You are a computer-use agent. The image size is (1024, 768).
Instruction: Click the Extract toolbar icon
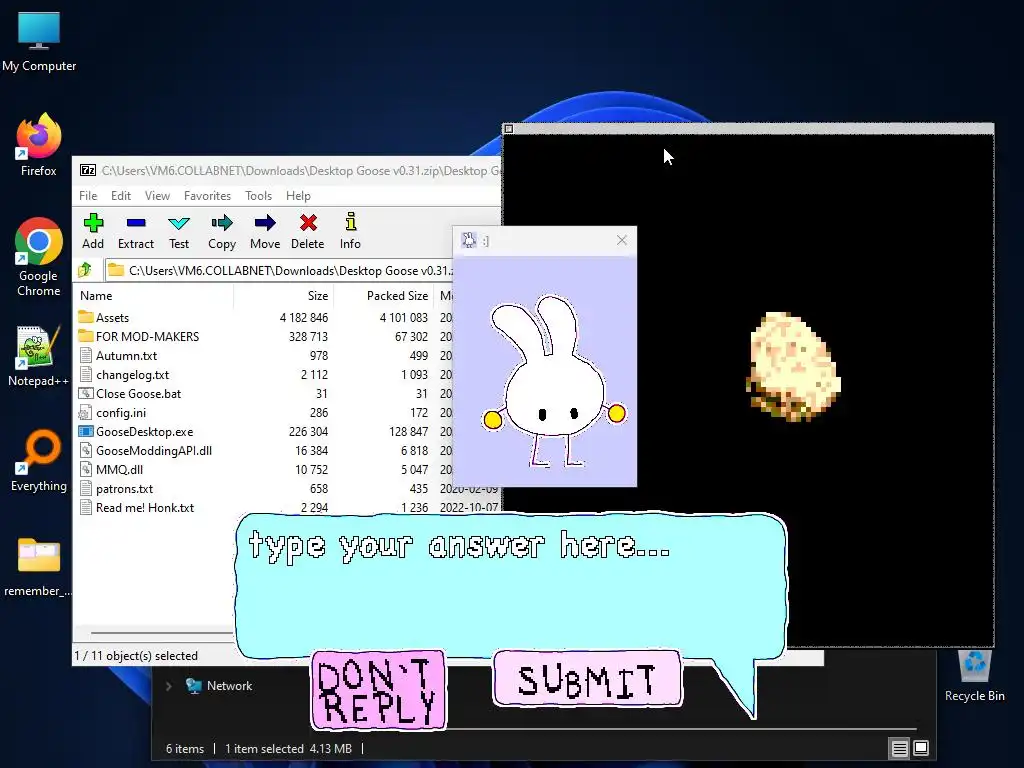[x=136, y=231]
